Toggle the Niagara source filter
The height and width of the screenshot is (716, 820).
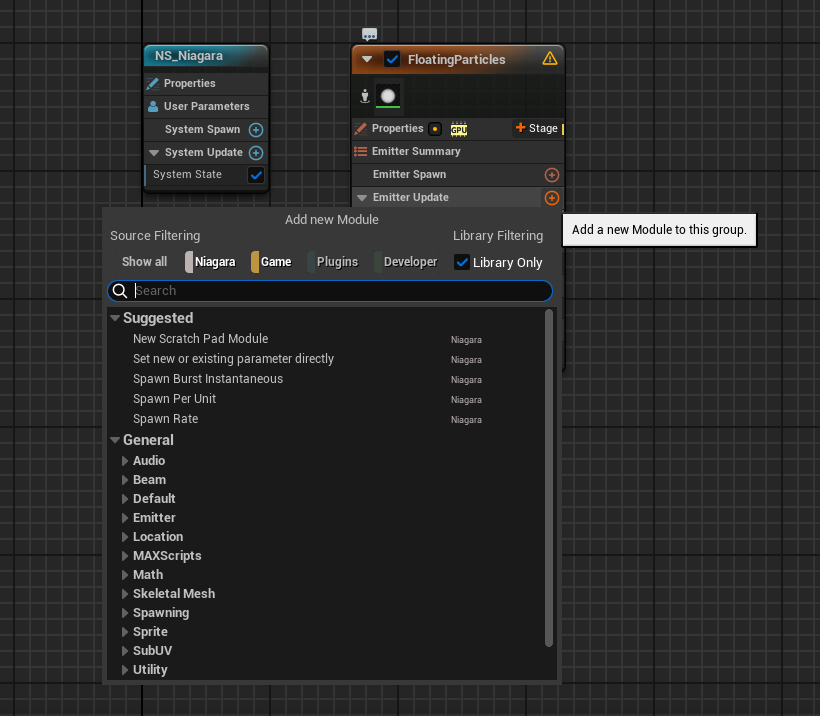pos(210,262)
